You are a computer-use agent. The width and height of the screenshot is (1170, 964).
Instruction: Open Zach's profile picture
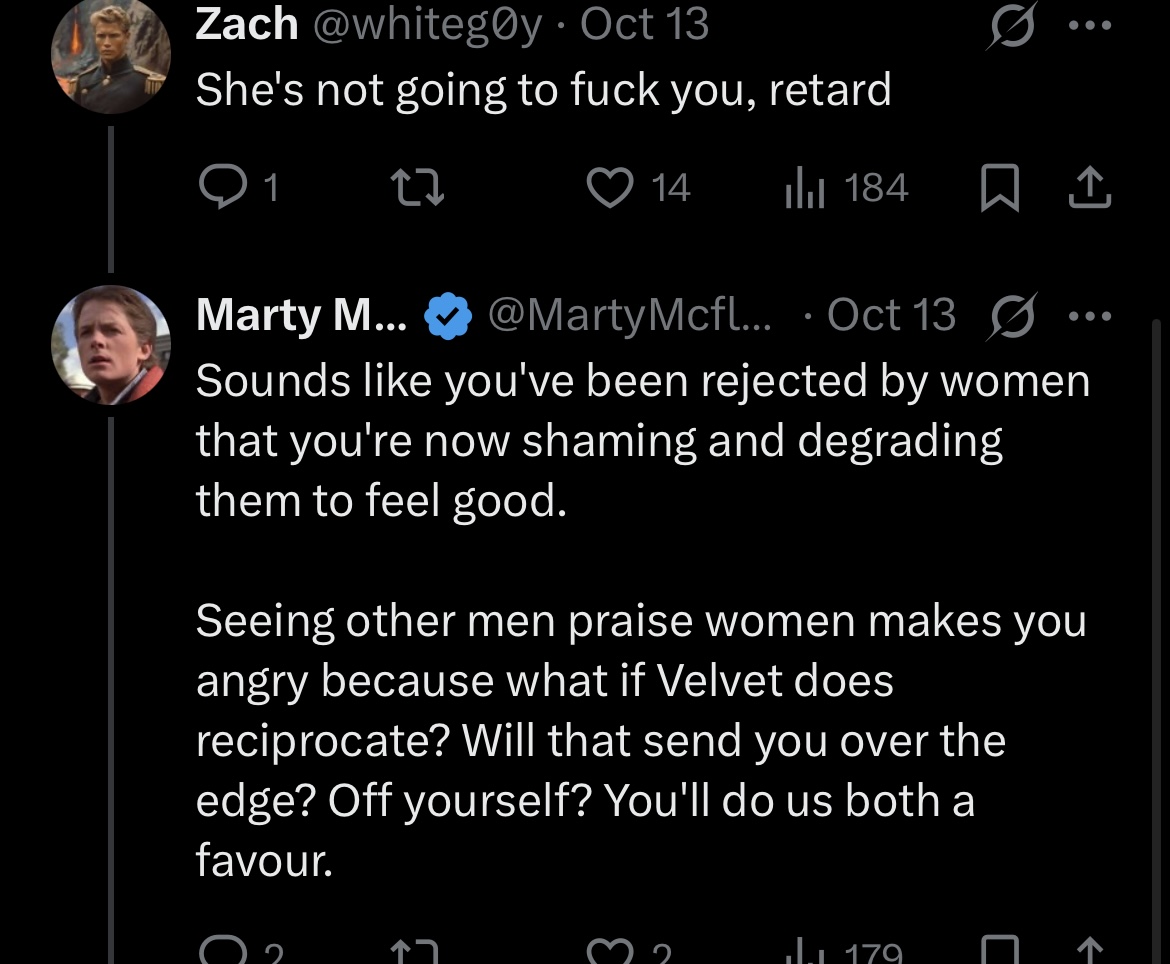click(110, 54)
